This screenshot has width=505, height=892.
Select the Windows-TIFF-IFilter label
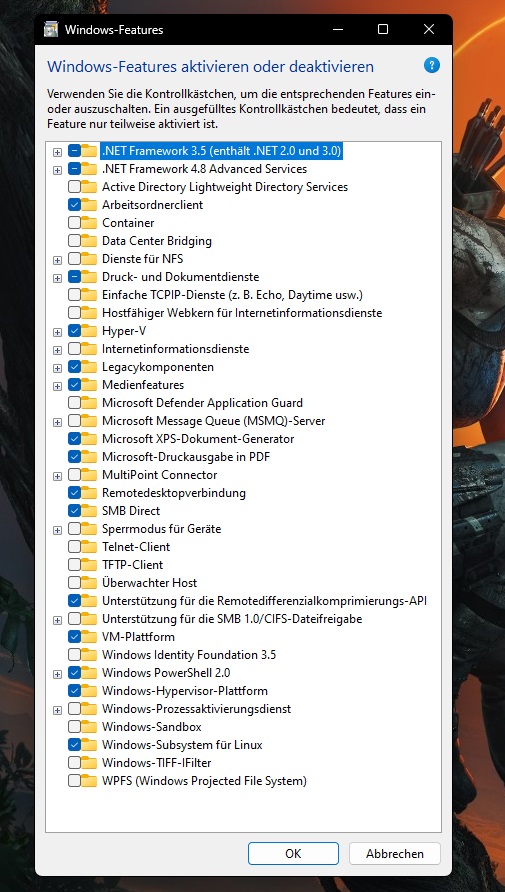(x=156, y=762)
